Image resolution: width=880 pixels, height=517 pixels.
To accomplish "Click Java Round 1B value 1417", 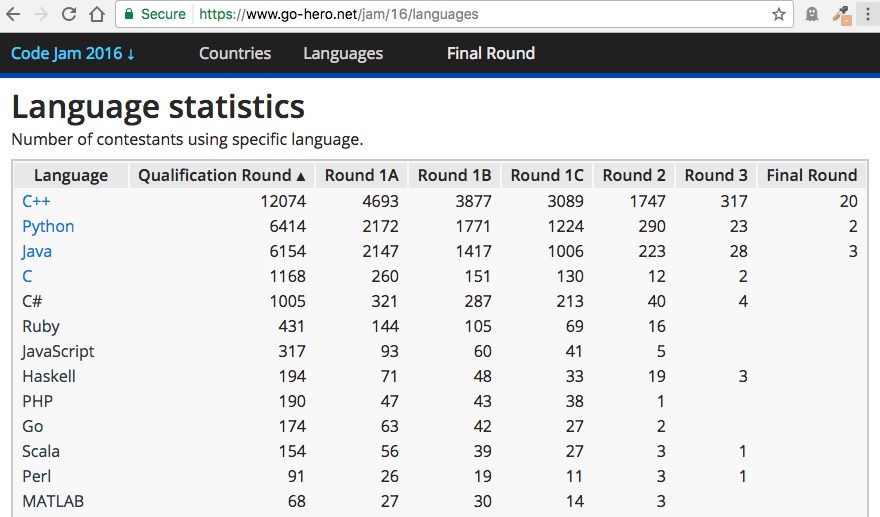I will click(473, 251).
